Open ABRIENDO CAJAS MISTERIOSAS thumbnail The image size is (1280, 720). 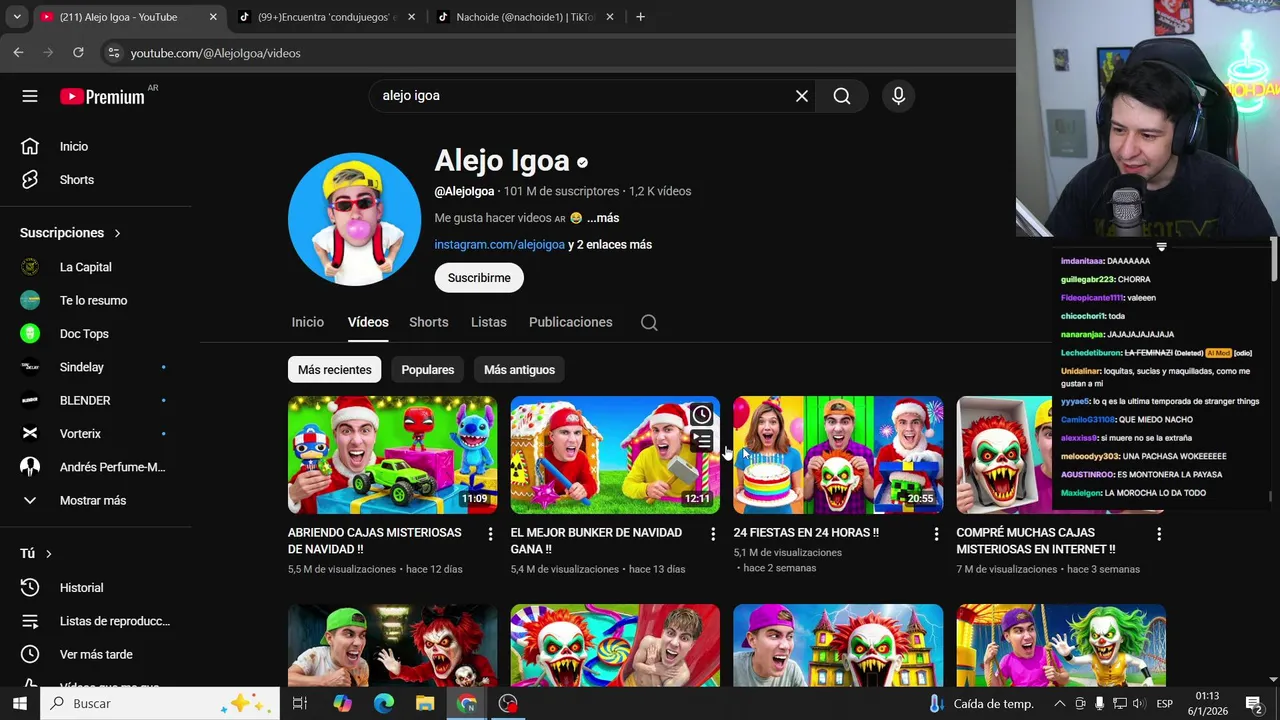(392, 455)
